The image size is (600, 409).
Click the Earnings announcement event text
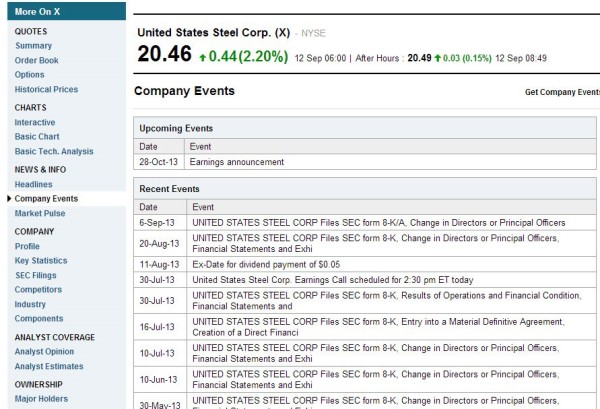(237, 162)
